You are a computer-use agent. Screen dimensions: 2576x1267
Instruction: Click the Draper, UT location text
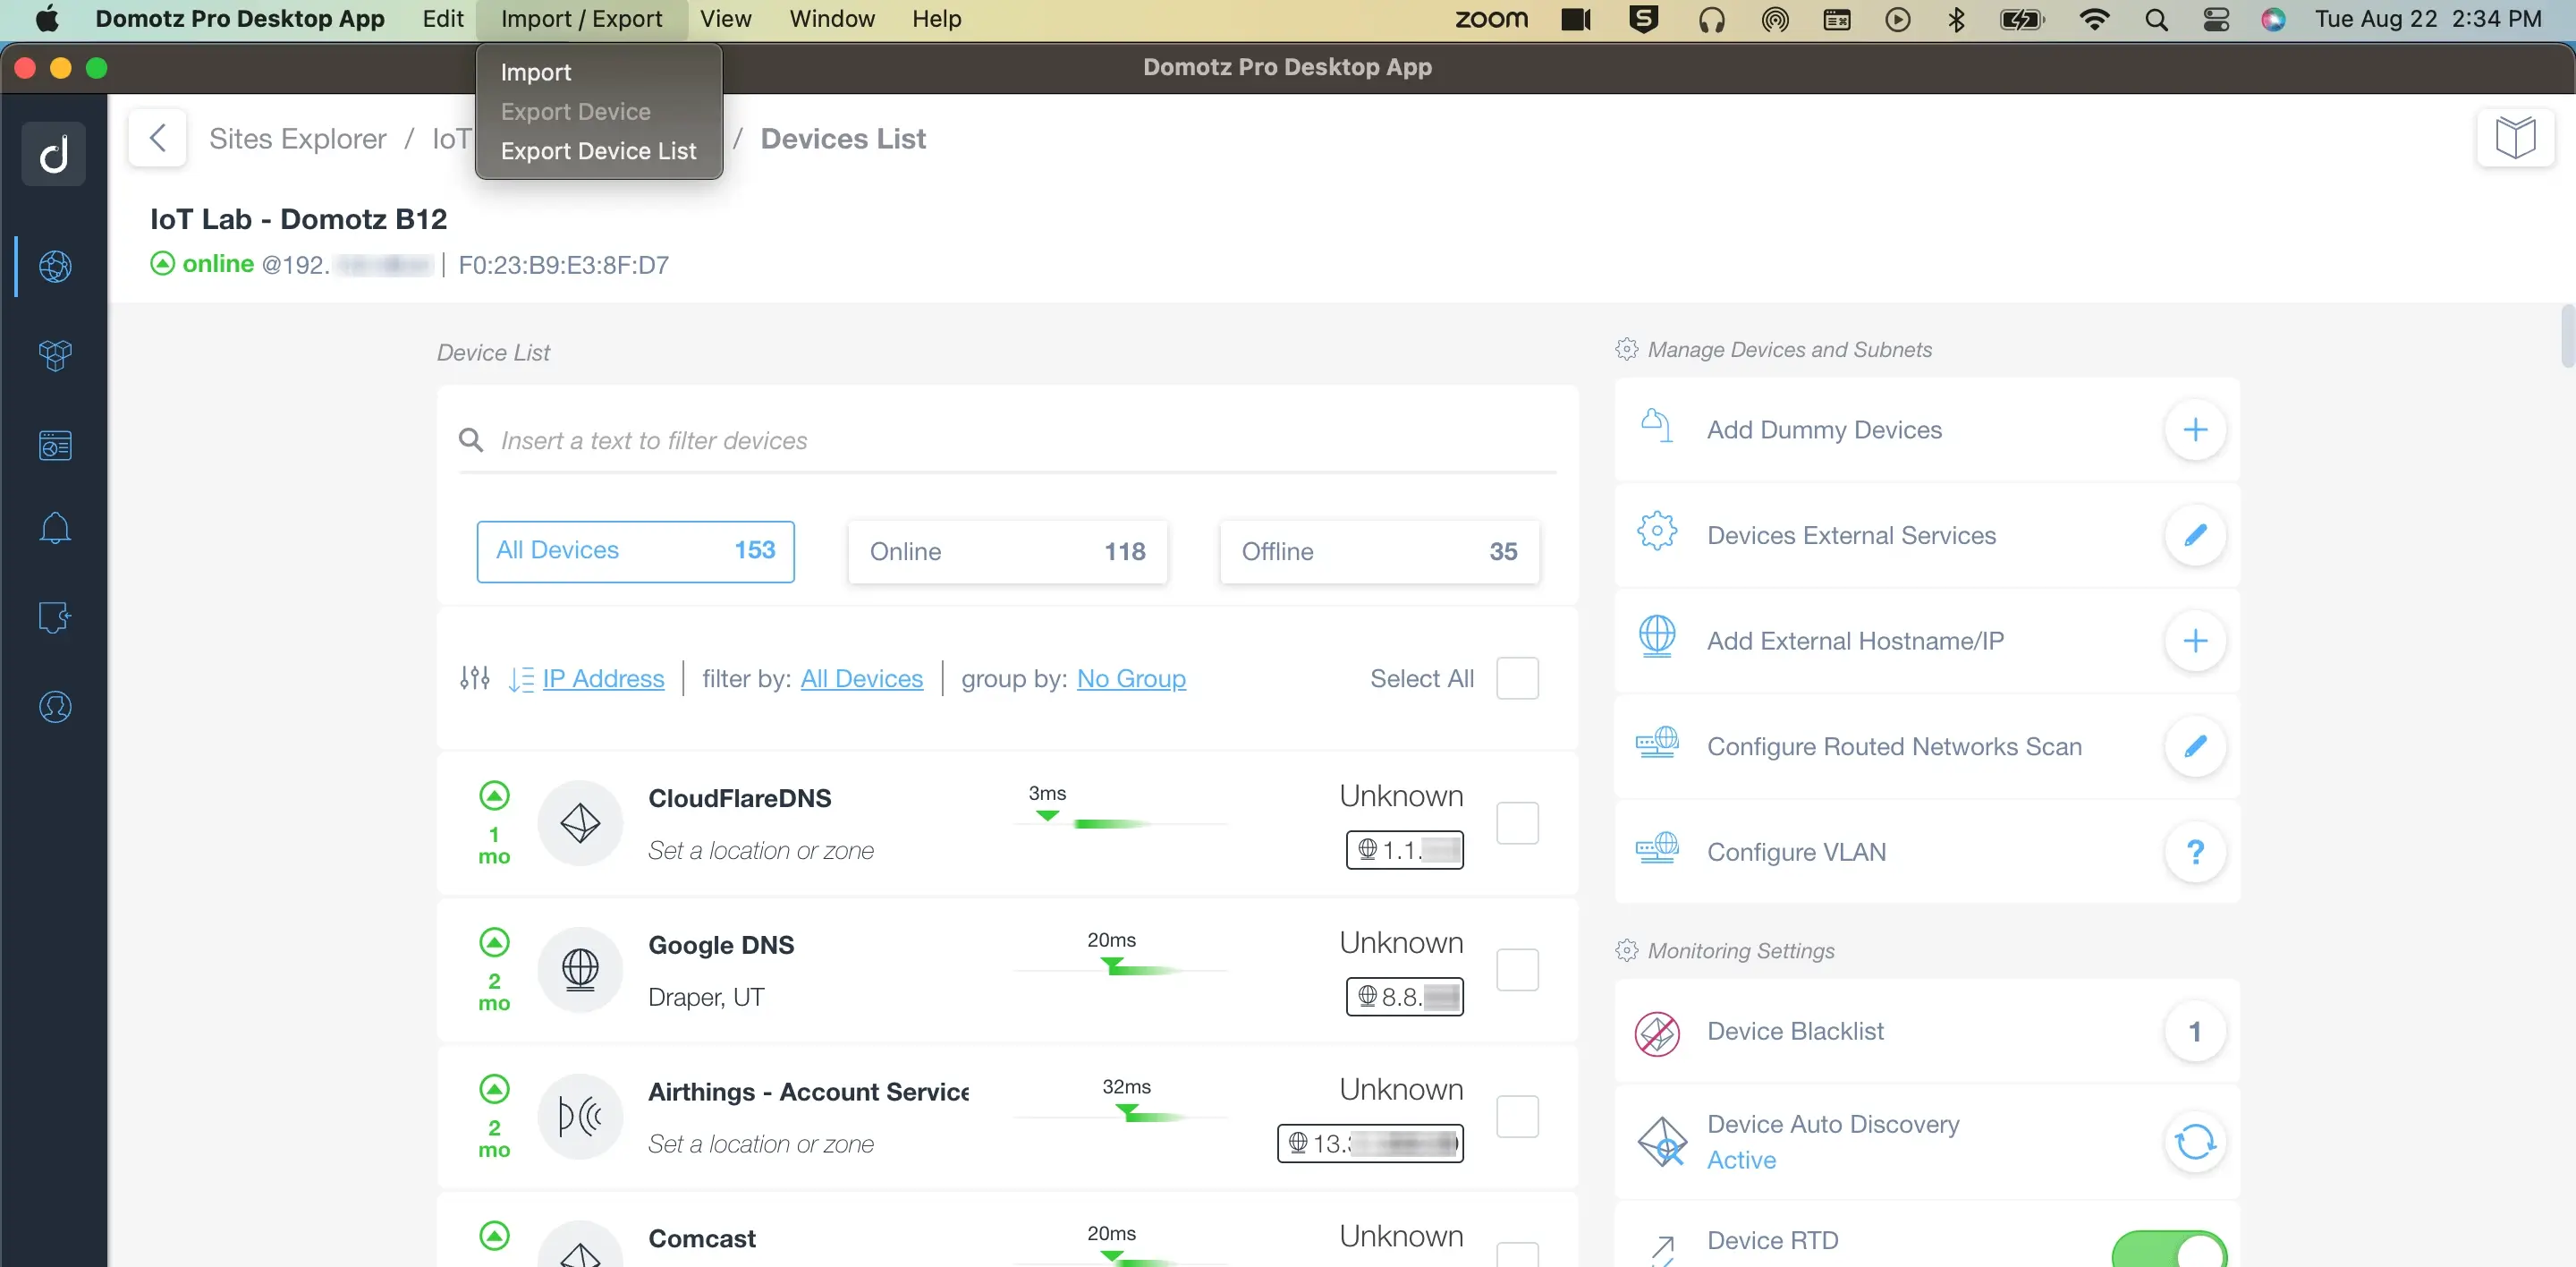click(706, 997)
